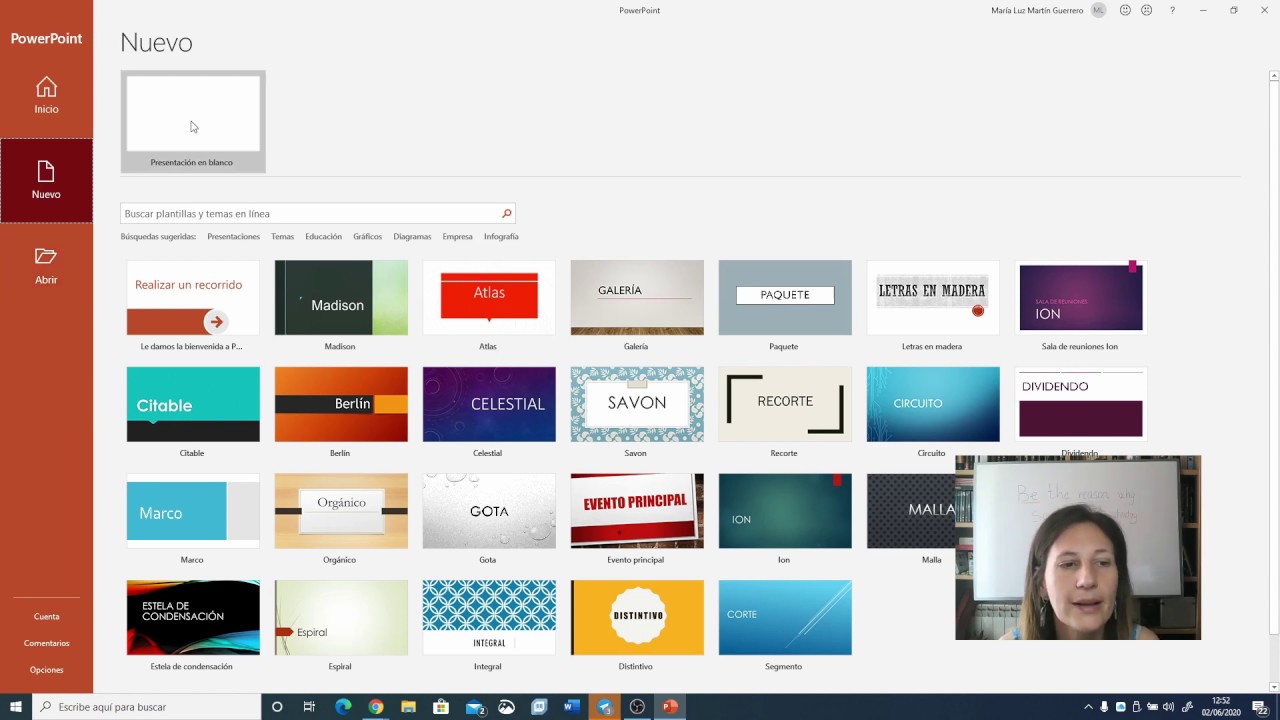Viewport: 1280px width, 720px height.
Task: Open File Explorer from the taskbar
Action: (x=408, y=707)
